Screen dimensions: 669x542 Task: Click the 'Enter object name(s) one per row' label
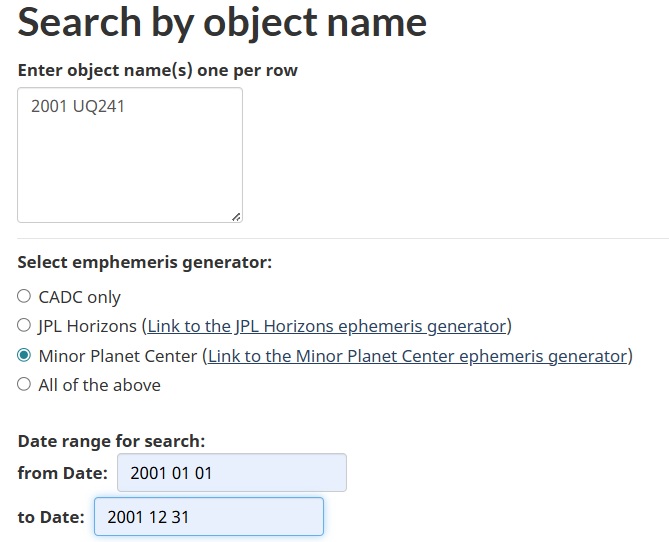tap(157, 71)
